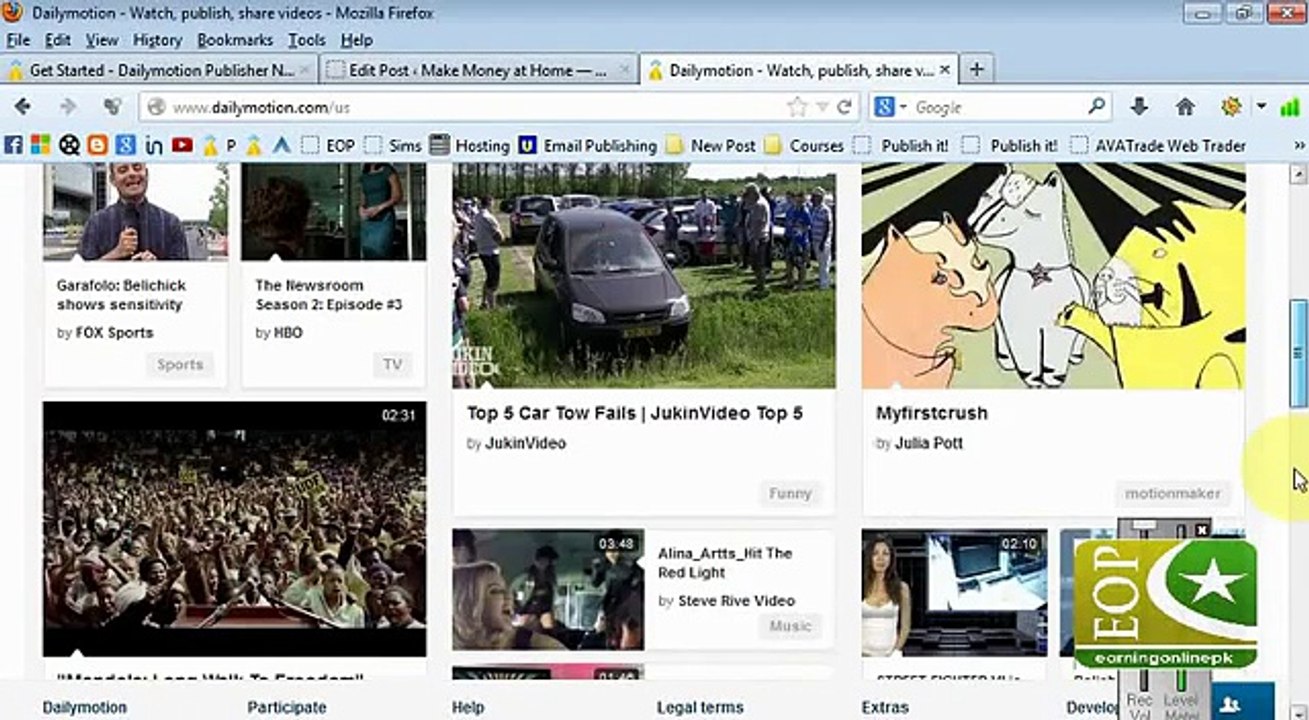
Task: Open the View menu
Action: 102,40
